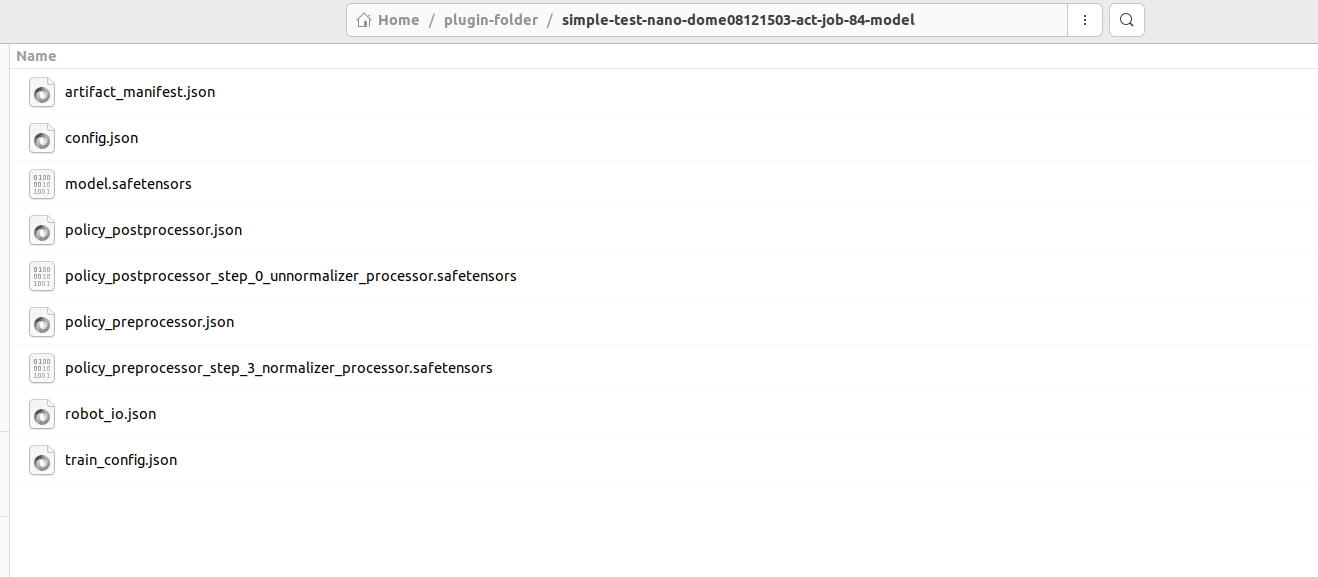Click the current folder breadcrumb simple-test-nano-dome08121503-act-job-84-model

click(738, 20)
